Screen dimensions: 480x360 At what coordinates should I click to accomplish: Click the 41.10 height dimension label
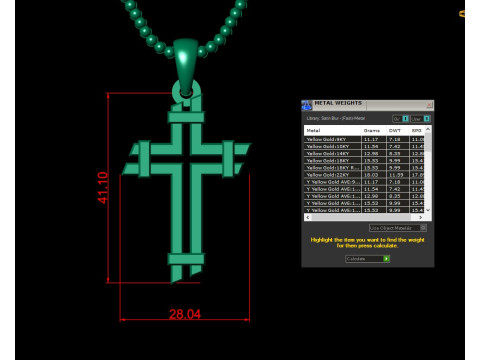click(x=103, y=187)
